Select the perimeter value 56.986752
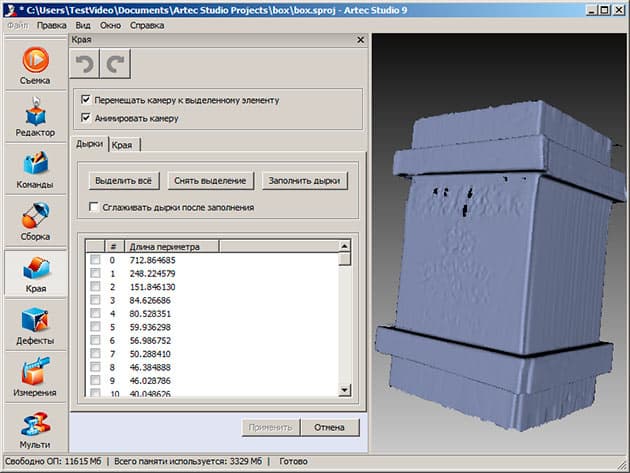This screenshot has height=473, width=630. [150, 340]
